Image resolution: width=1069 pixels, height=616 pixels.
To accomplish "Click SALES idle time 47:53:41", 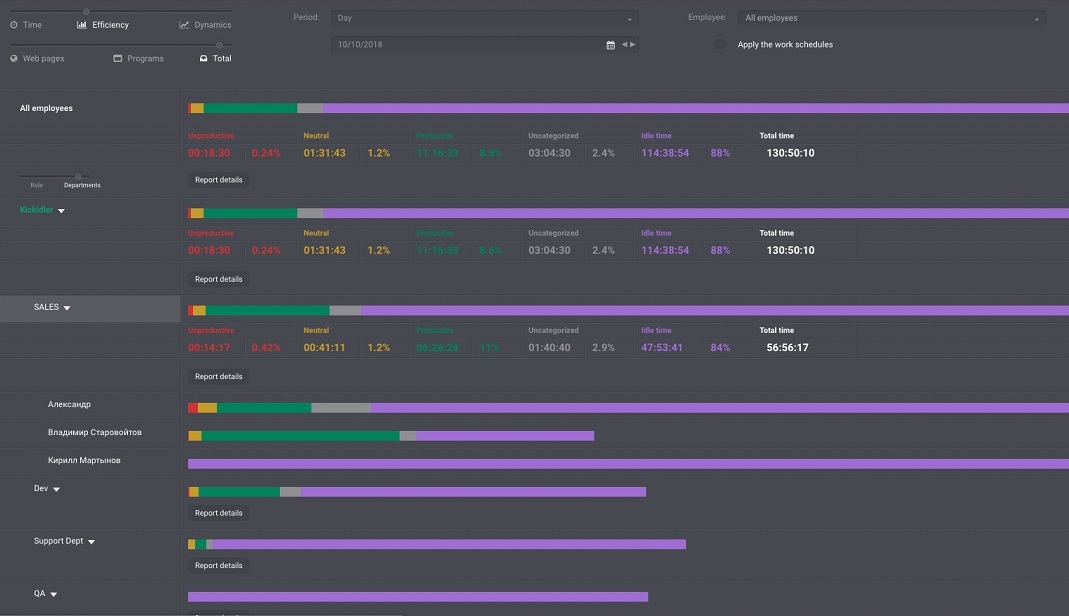I will coord(662,348).
